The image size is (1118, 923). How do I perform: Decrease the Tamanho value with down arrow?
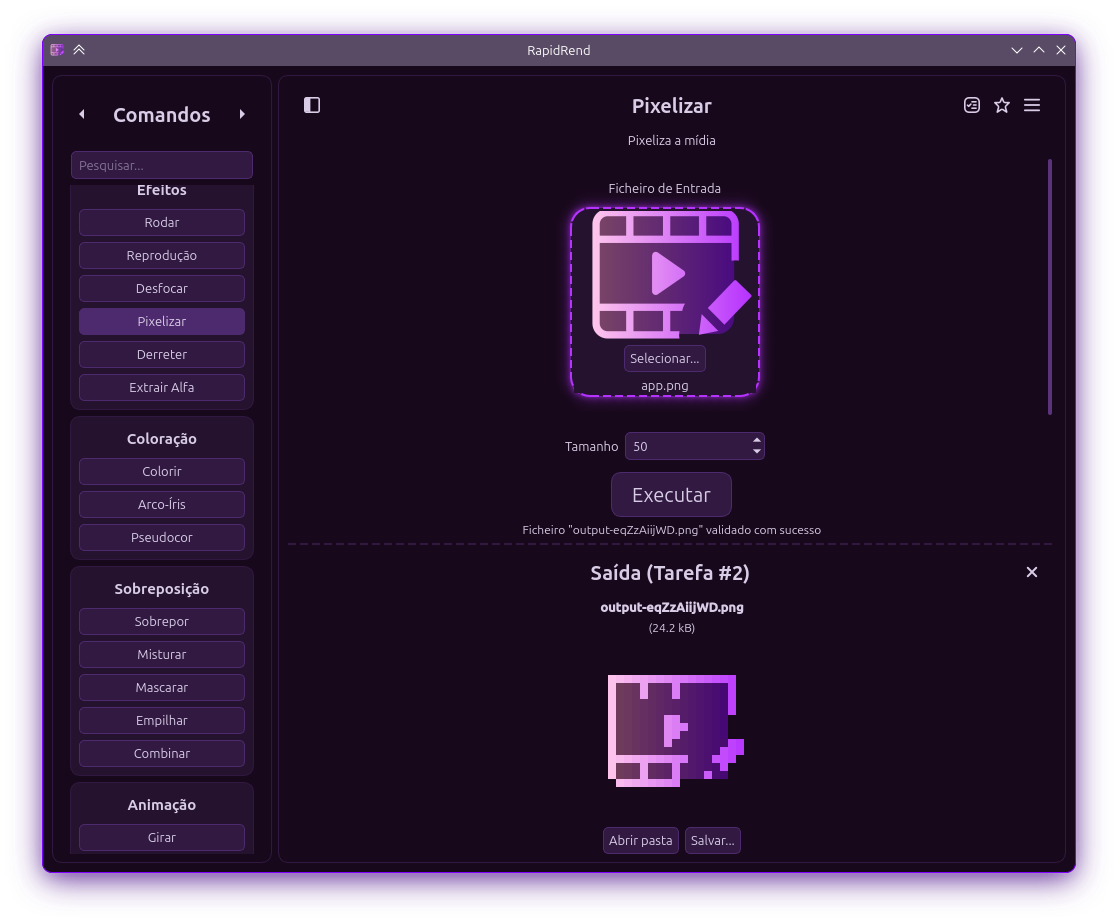[x=757, y=451]
